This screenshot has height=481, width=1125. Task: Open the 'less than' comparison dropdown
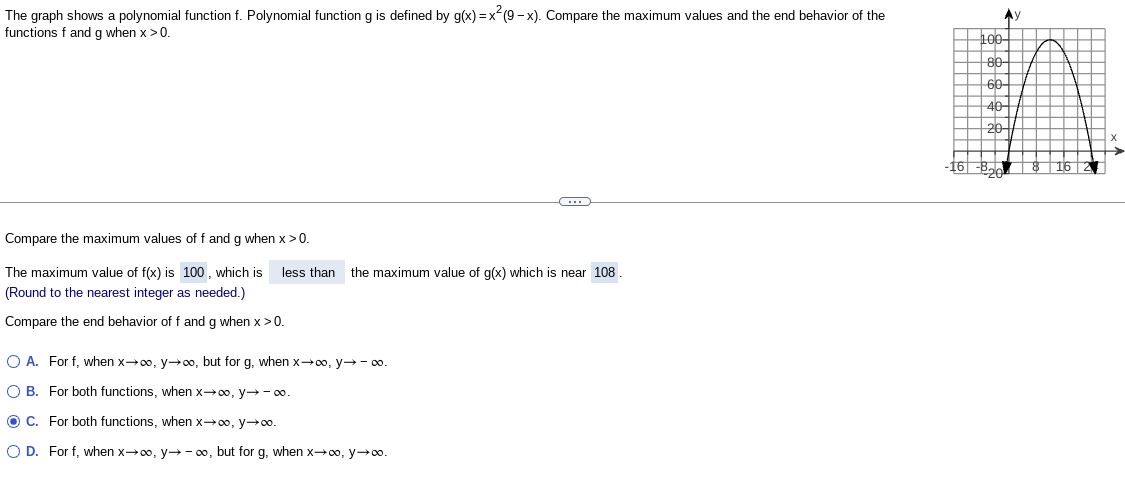click(307, 273)
